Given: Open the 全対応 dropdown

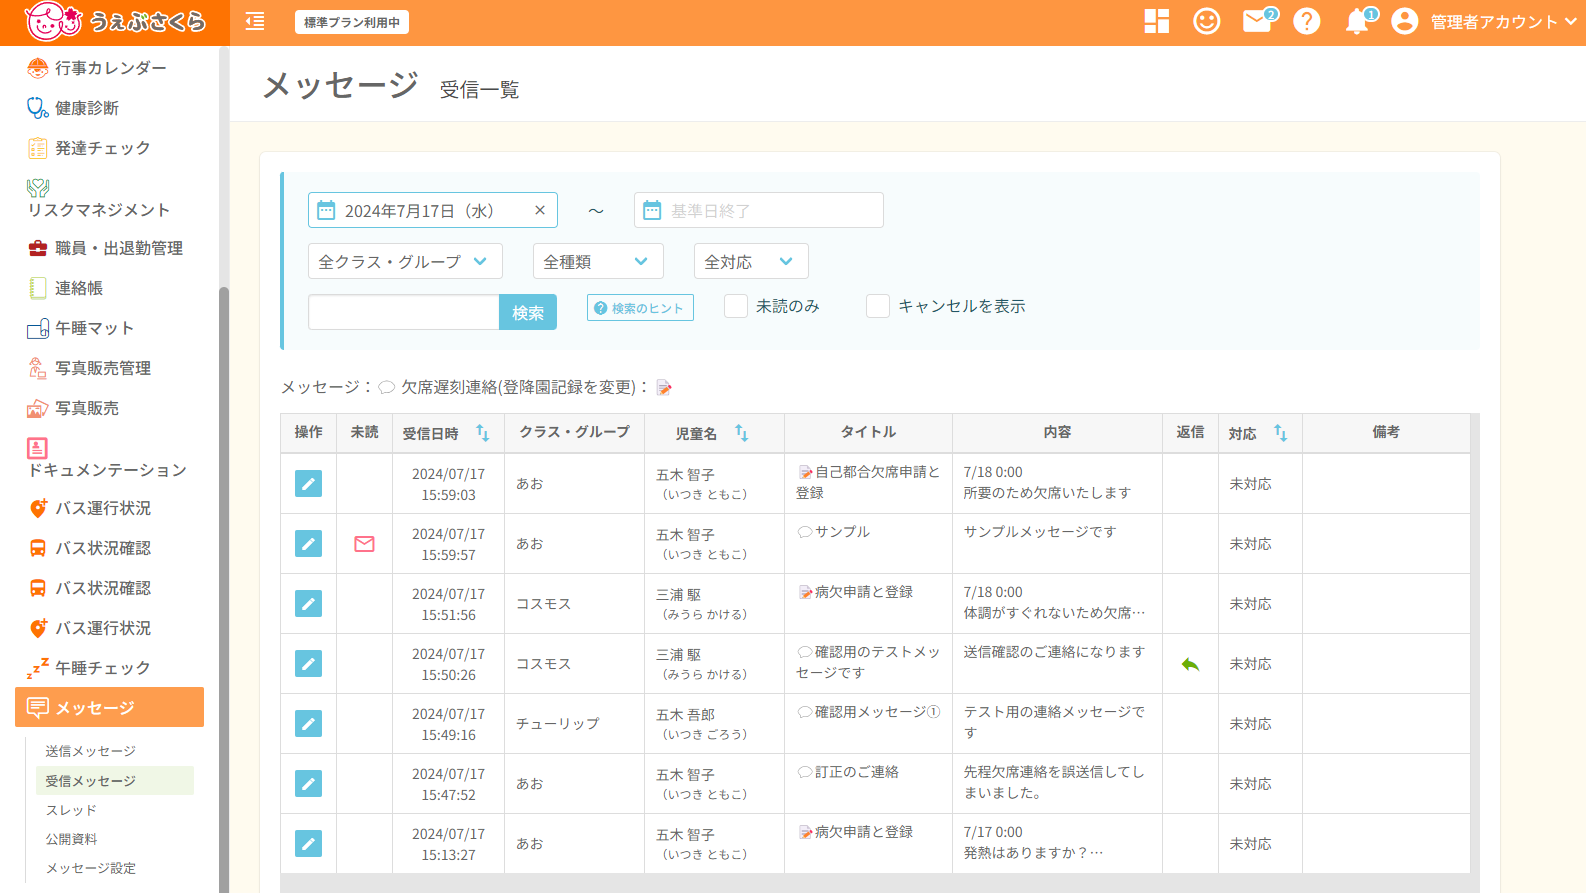Looking at the screenshot, I should tap(751, 261).
